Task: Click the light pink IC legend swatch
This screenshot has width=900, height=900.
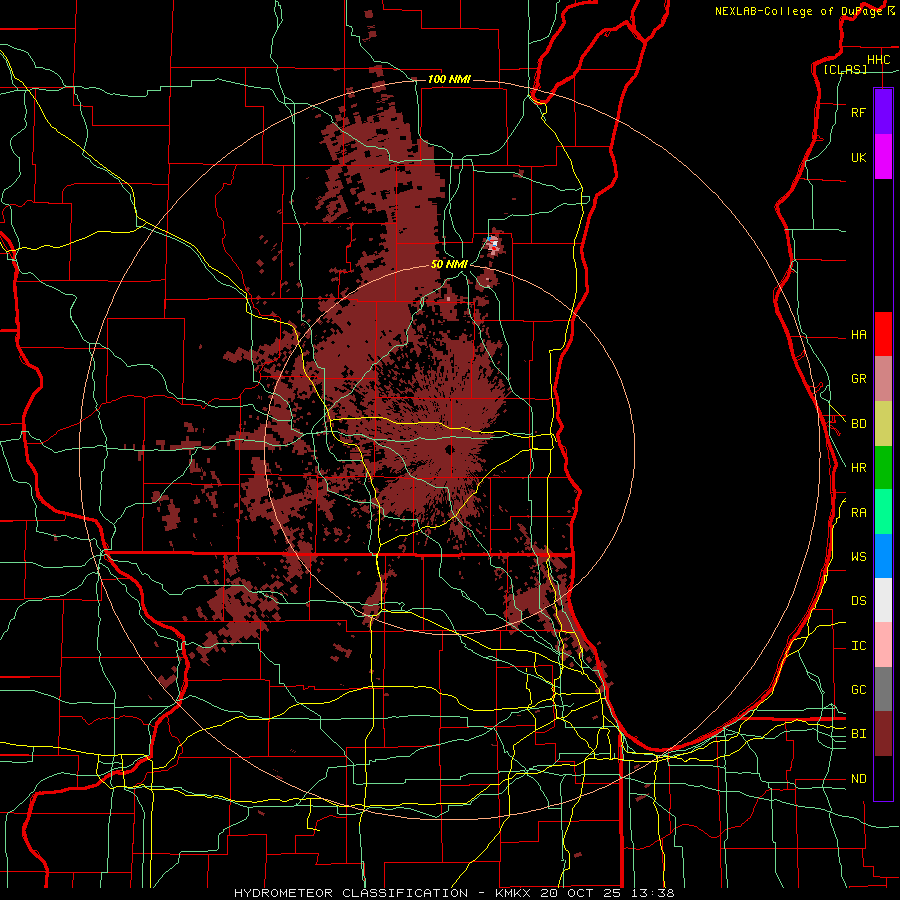Action: 883,645
